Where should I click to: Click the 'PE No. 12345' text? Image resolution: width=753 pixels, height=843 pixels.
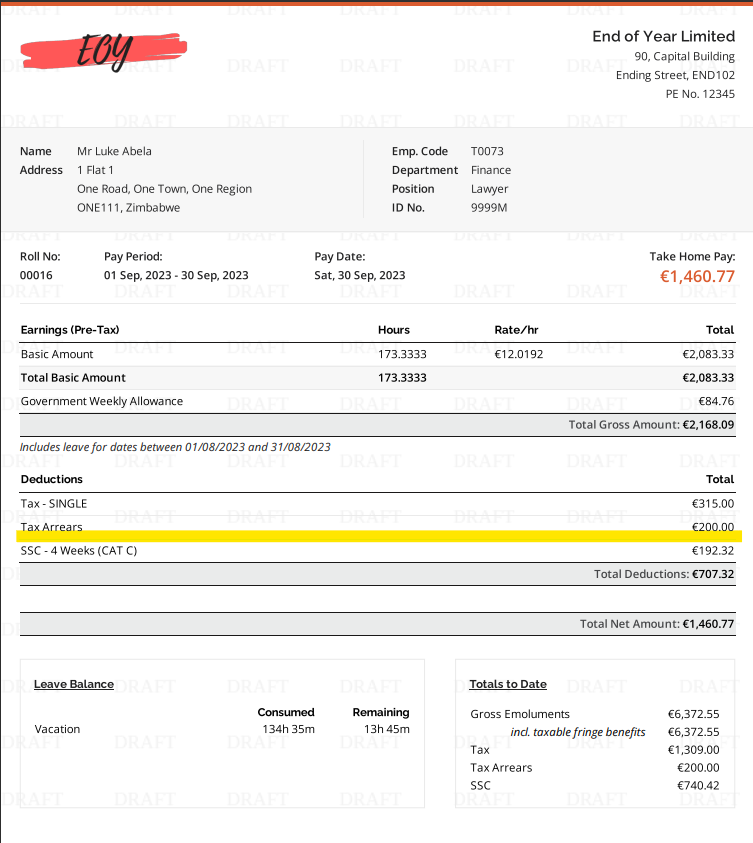click(700, 94)
